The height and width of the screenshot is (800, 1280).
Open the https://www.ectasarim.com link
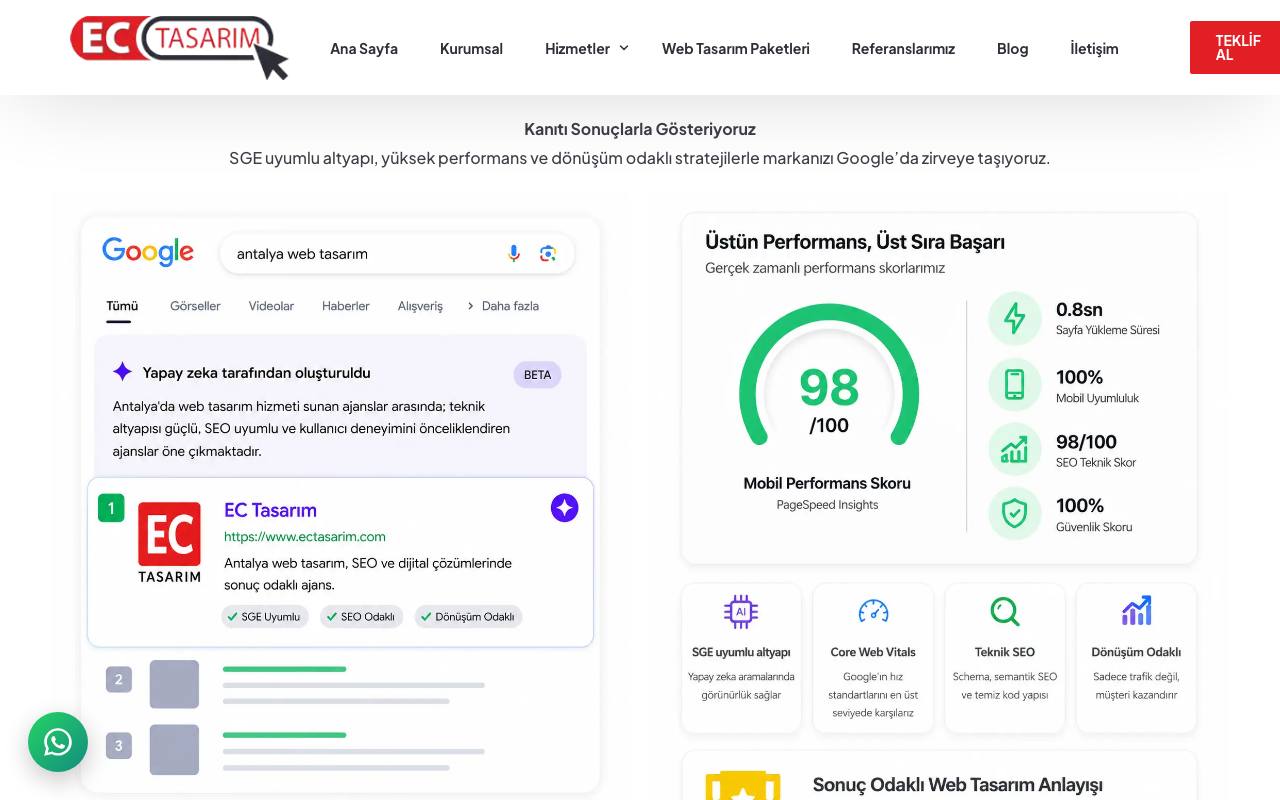[x=305, y=536]
